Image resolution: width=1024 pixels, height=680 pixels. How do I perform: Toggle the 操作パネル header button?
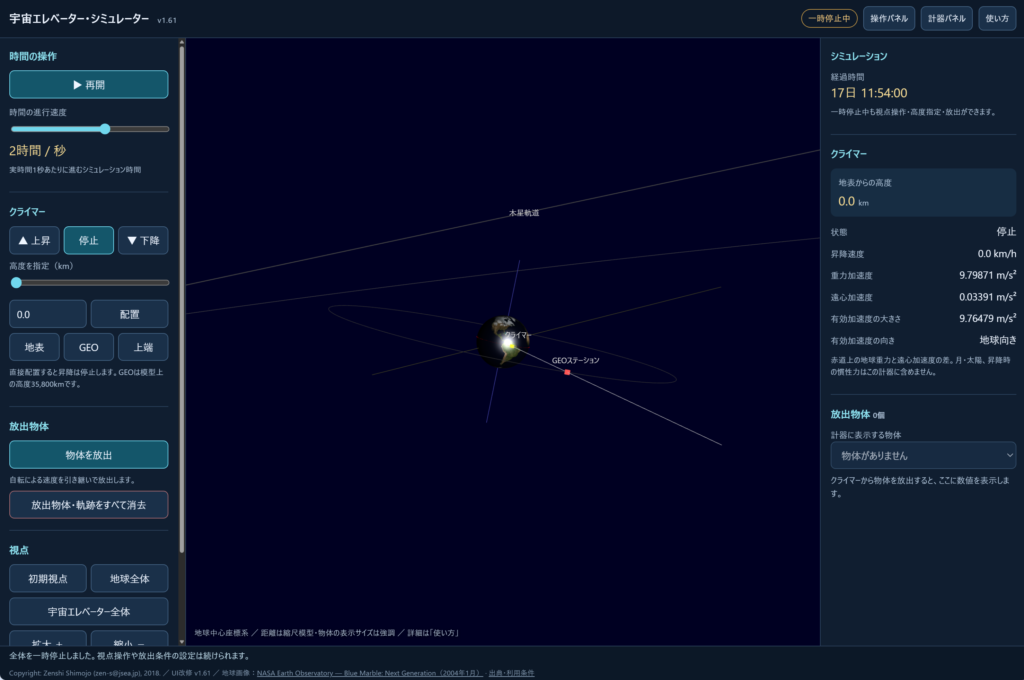click(889, 18)
